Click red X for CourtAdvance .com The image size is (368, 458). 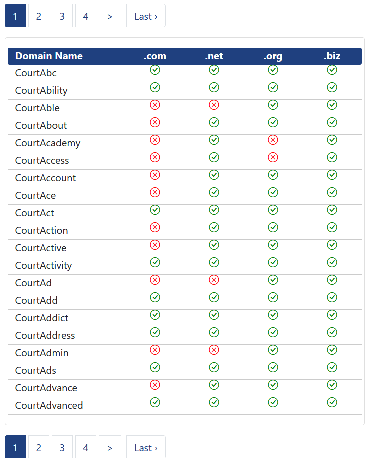[x=155, y=385]
